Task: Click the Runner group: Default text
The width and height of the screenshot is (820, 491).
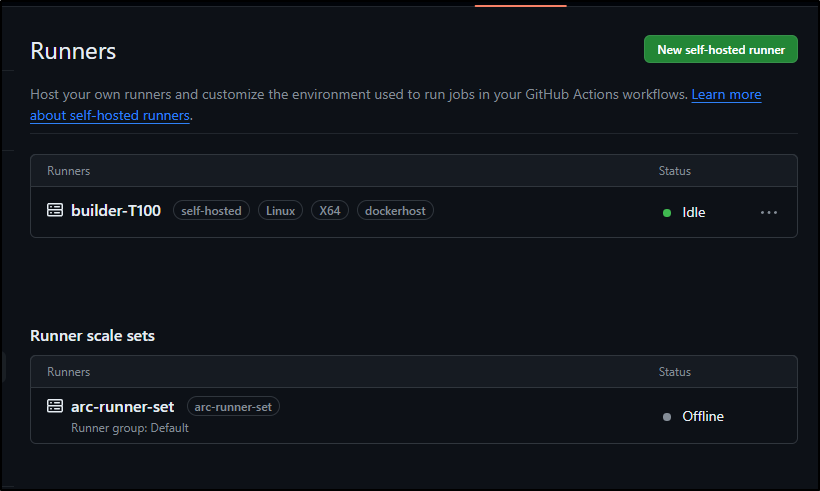Action: (x=130, y=428)
